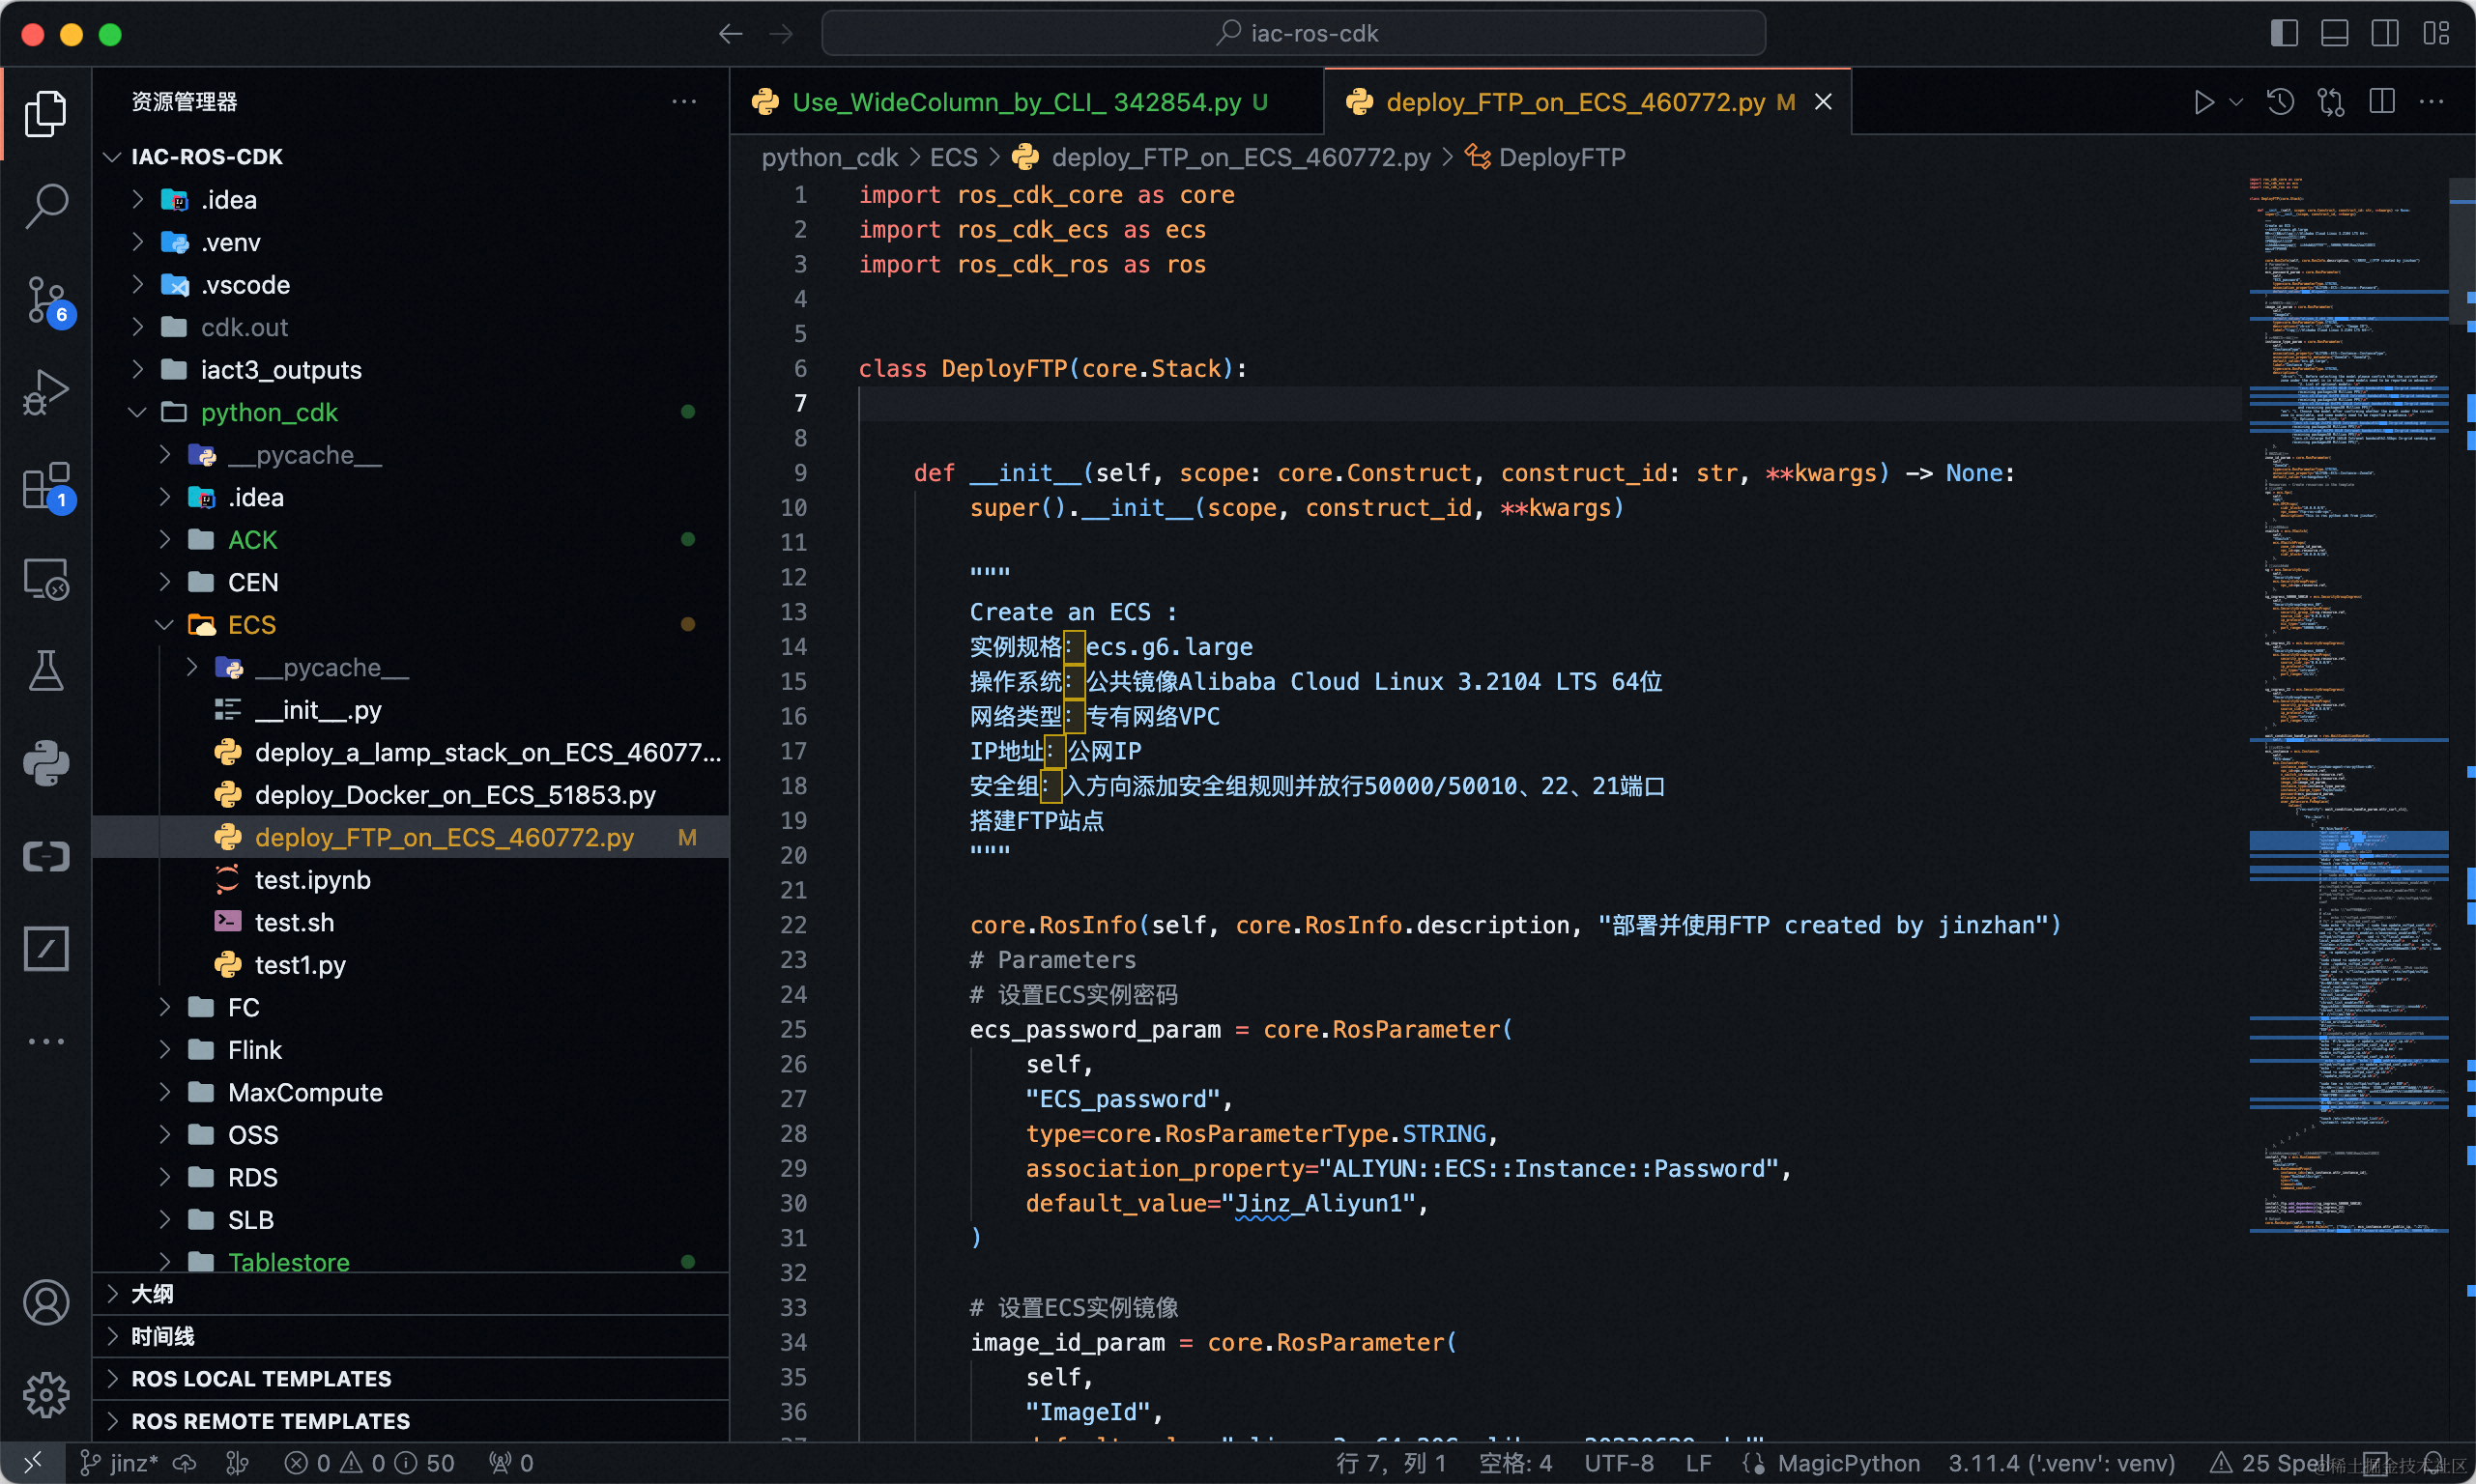Change indentation 空格: 4 setting
The width and height of the screenshot is (2476, 1484).
pos(1515,1463)
